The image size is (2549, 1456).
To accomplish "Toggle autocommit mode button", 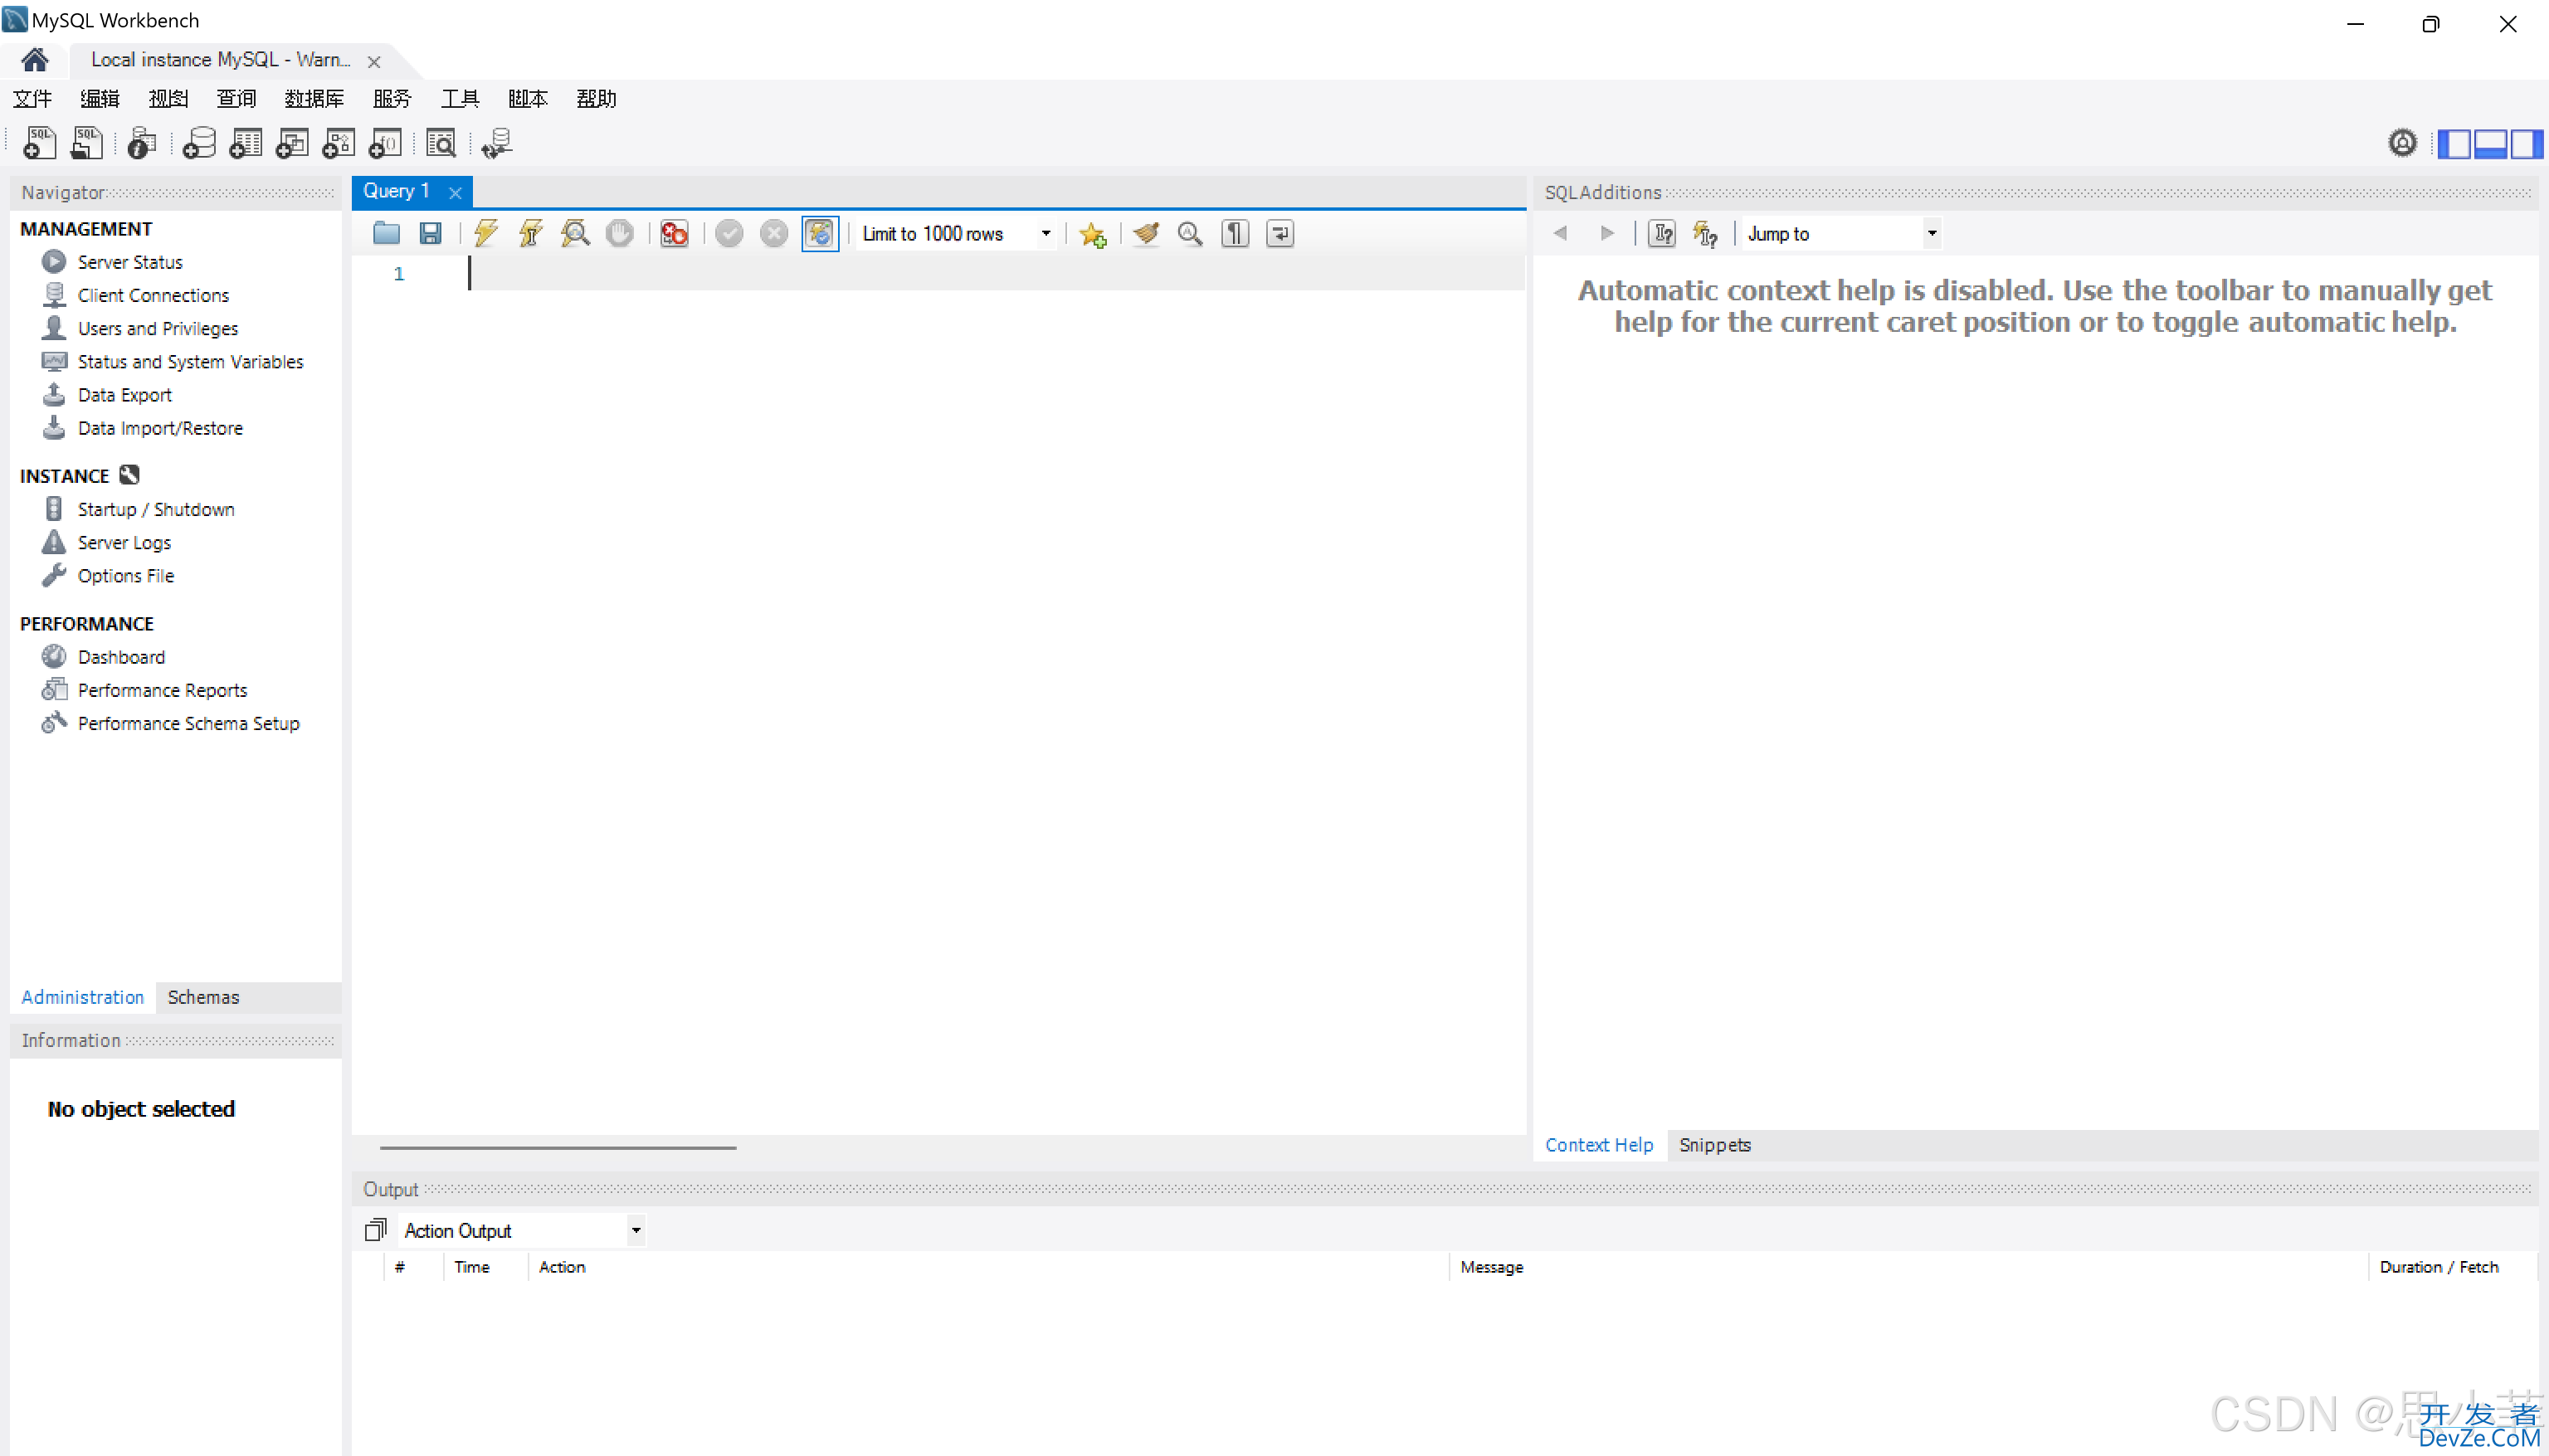I will tap(819, 233).
